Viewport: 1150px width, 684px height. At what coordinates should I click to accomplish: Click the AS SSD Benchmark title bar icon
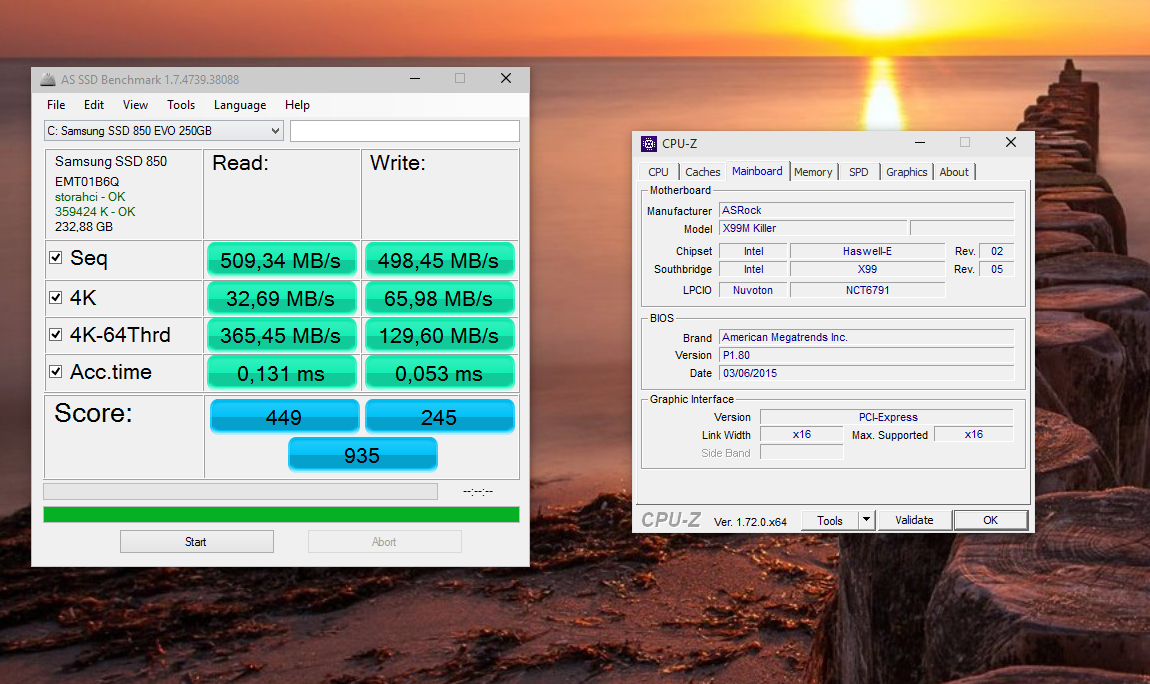tap(48, 79)
